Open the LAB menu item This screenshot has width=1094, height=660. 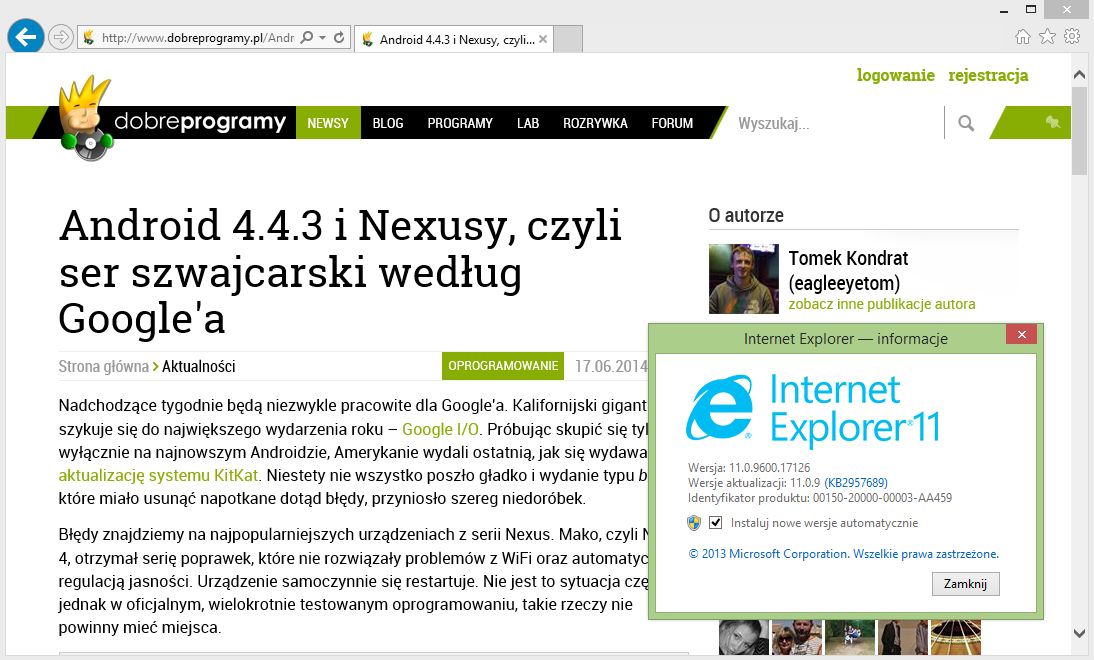pyautogui.click(x=528, y=123)
